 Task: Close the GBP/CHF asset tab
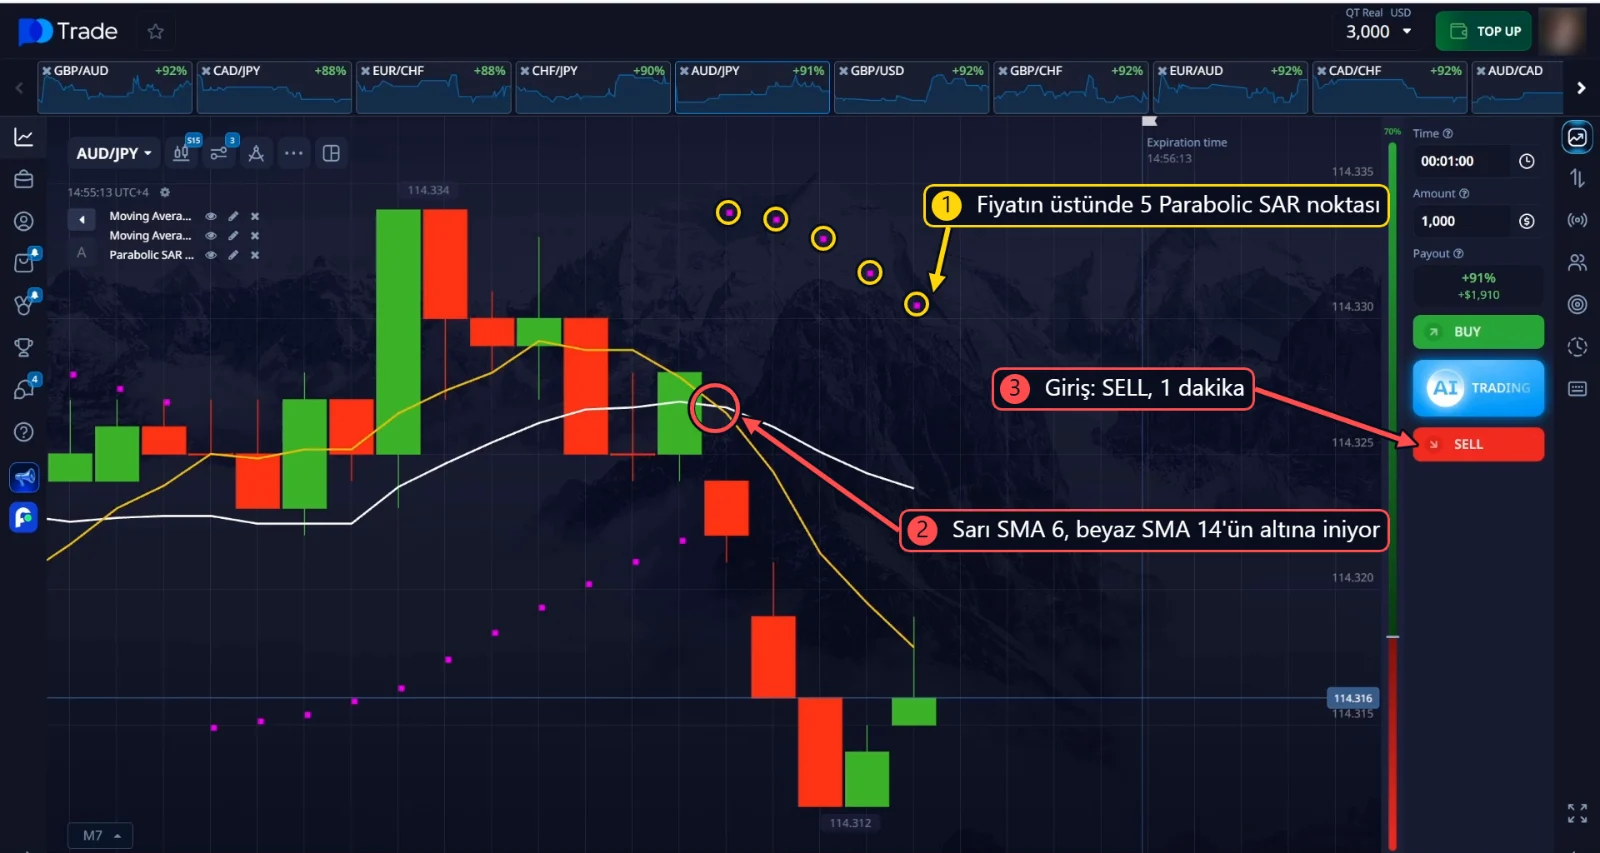point(1003,71)
